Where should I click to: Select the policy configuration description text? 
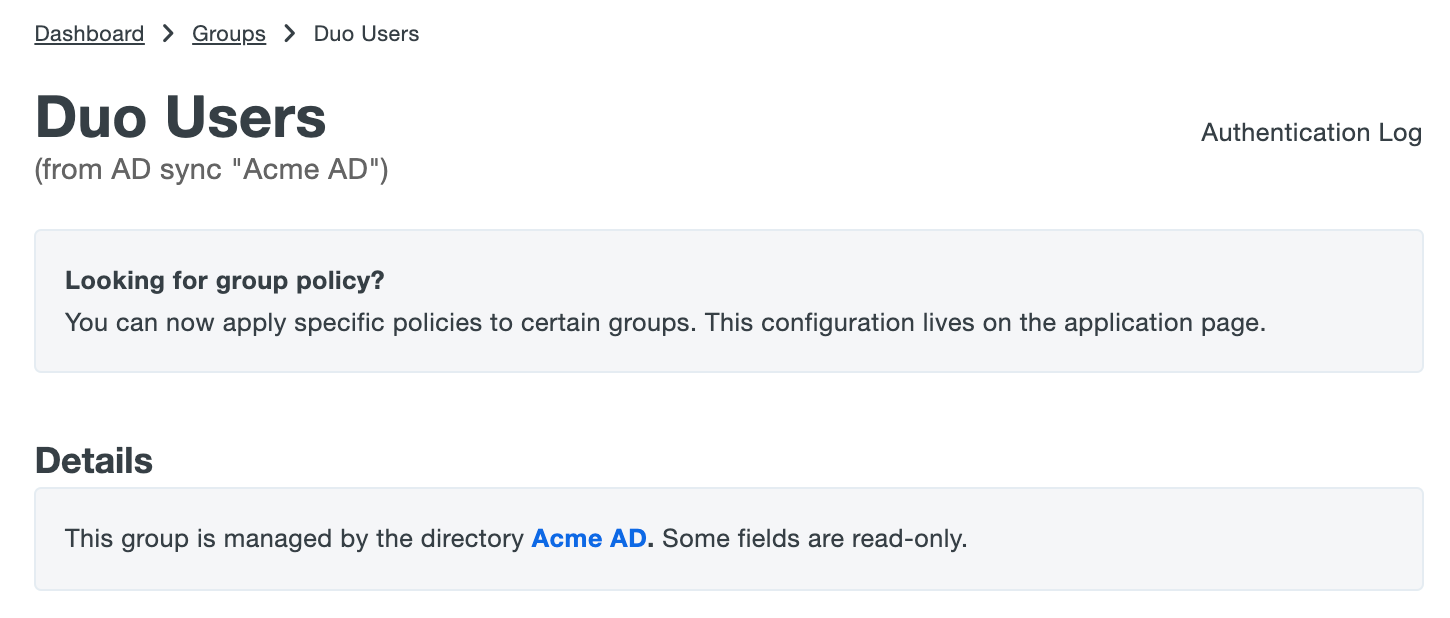point(665,322)
